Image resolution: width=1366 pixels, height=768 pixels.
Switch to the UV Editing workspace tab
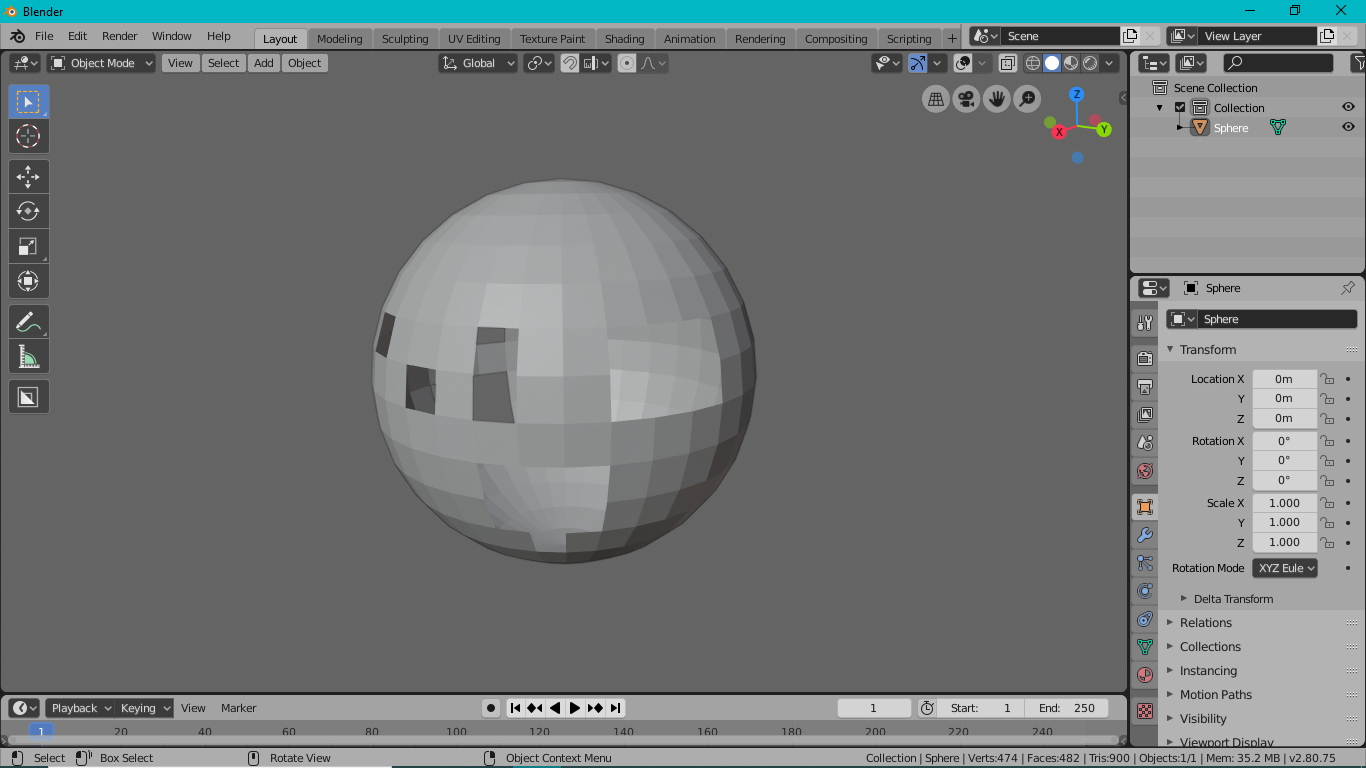(x=474, y=38)
